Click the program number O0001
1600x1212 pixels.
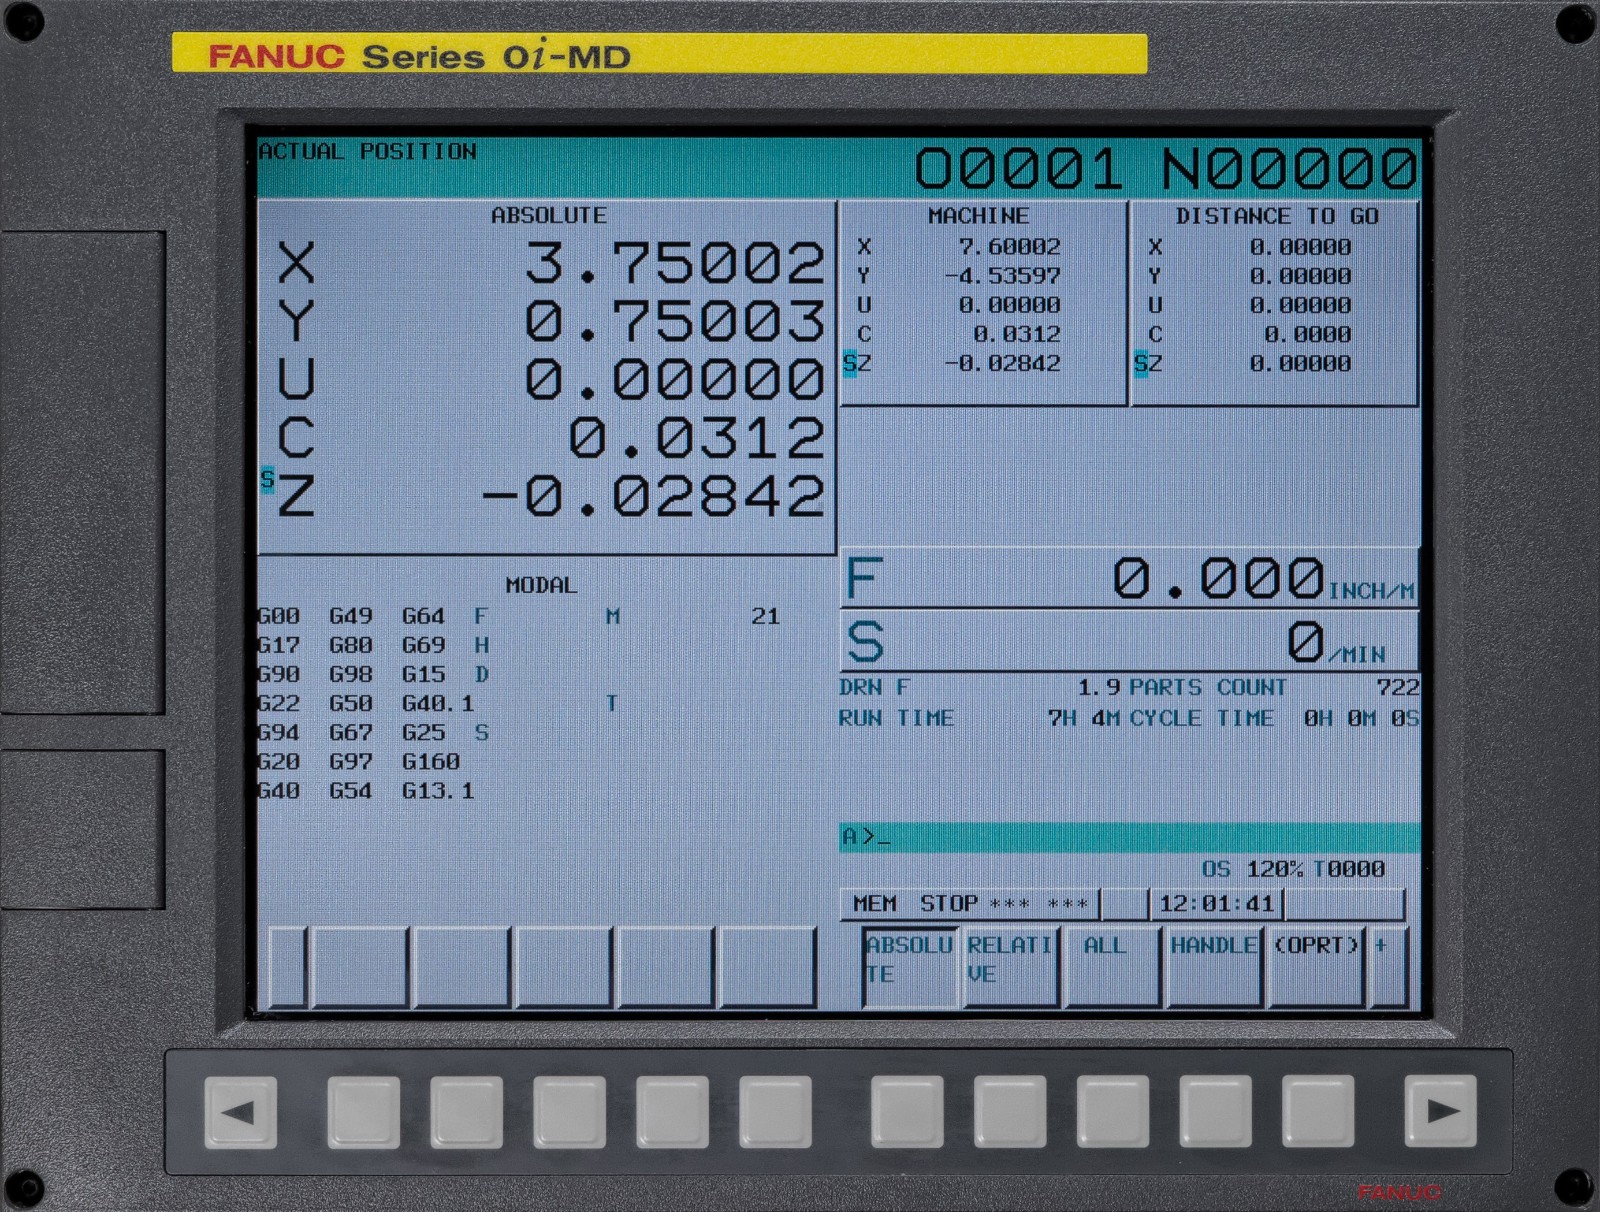[1019, 168]
